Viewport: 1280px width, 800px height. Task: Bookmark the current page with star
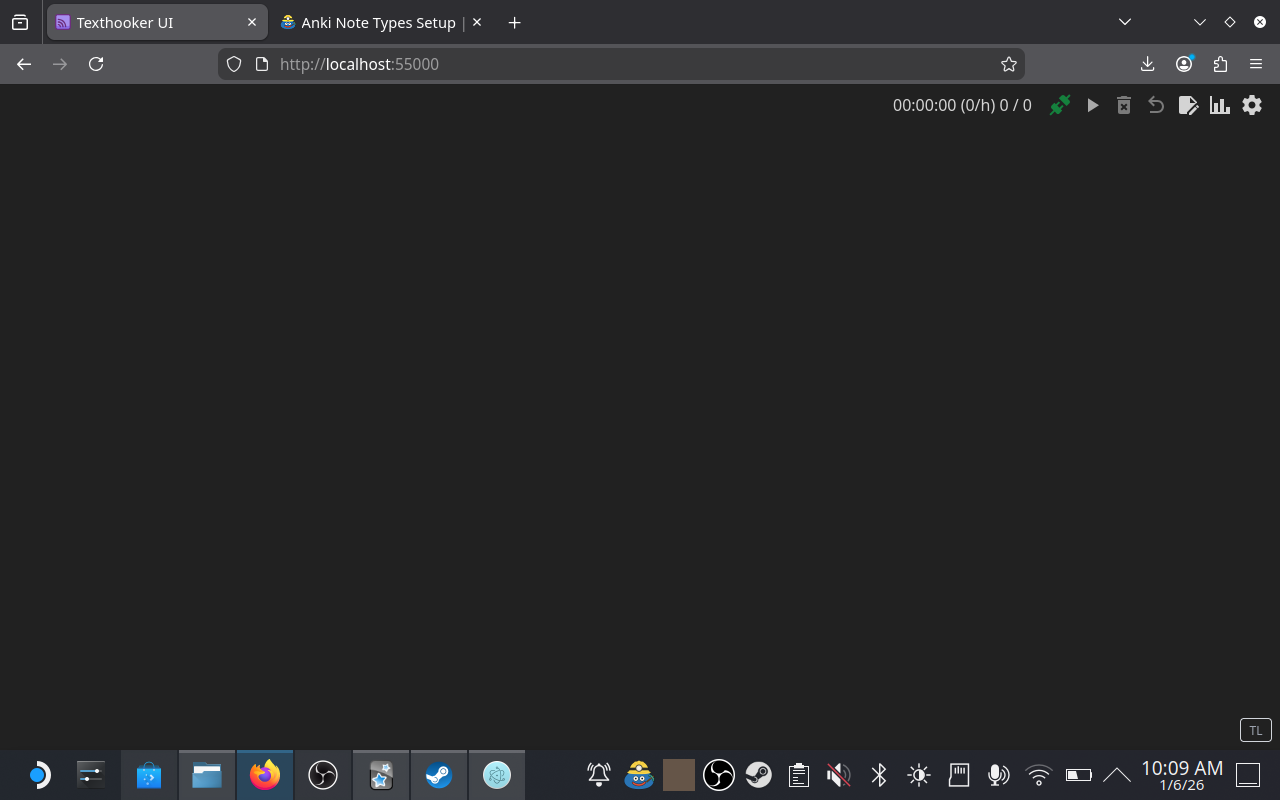(1009, 64)
